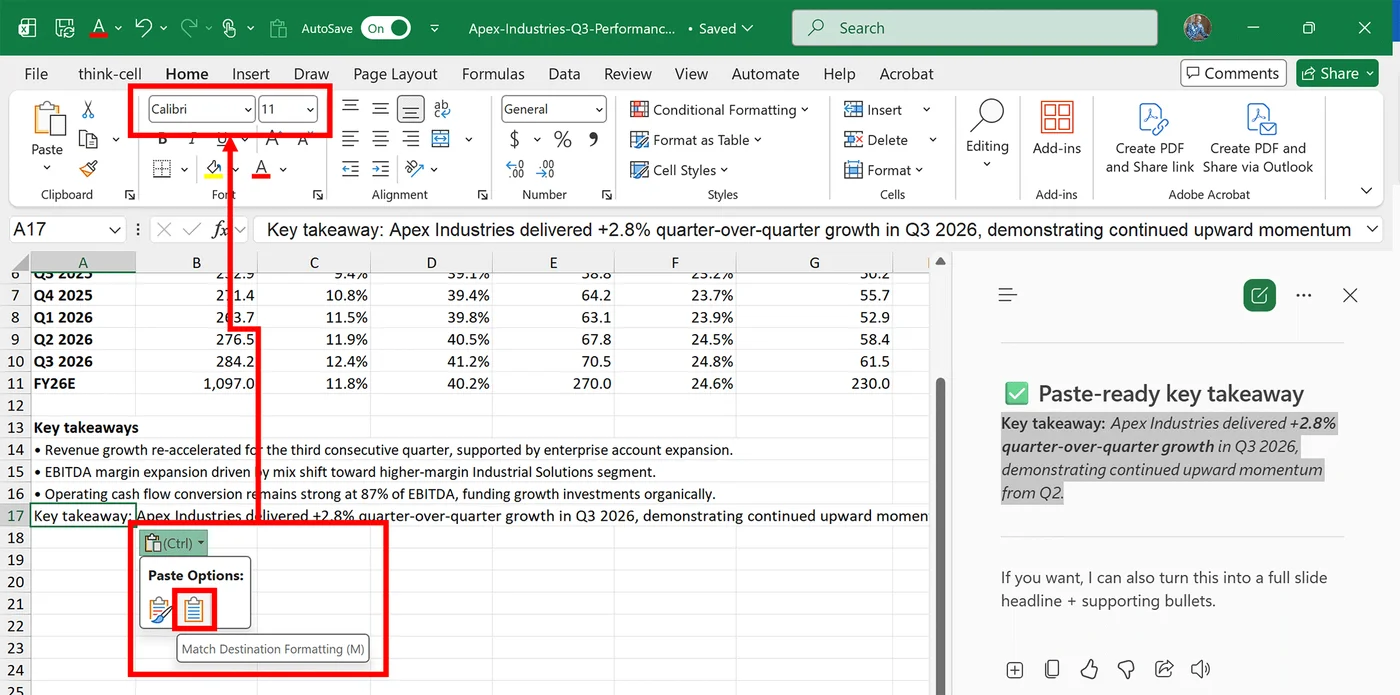Click the Undo arrow in title bar
The width and height of the screenshot is (1400, 695).
pos(144,28)
